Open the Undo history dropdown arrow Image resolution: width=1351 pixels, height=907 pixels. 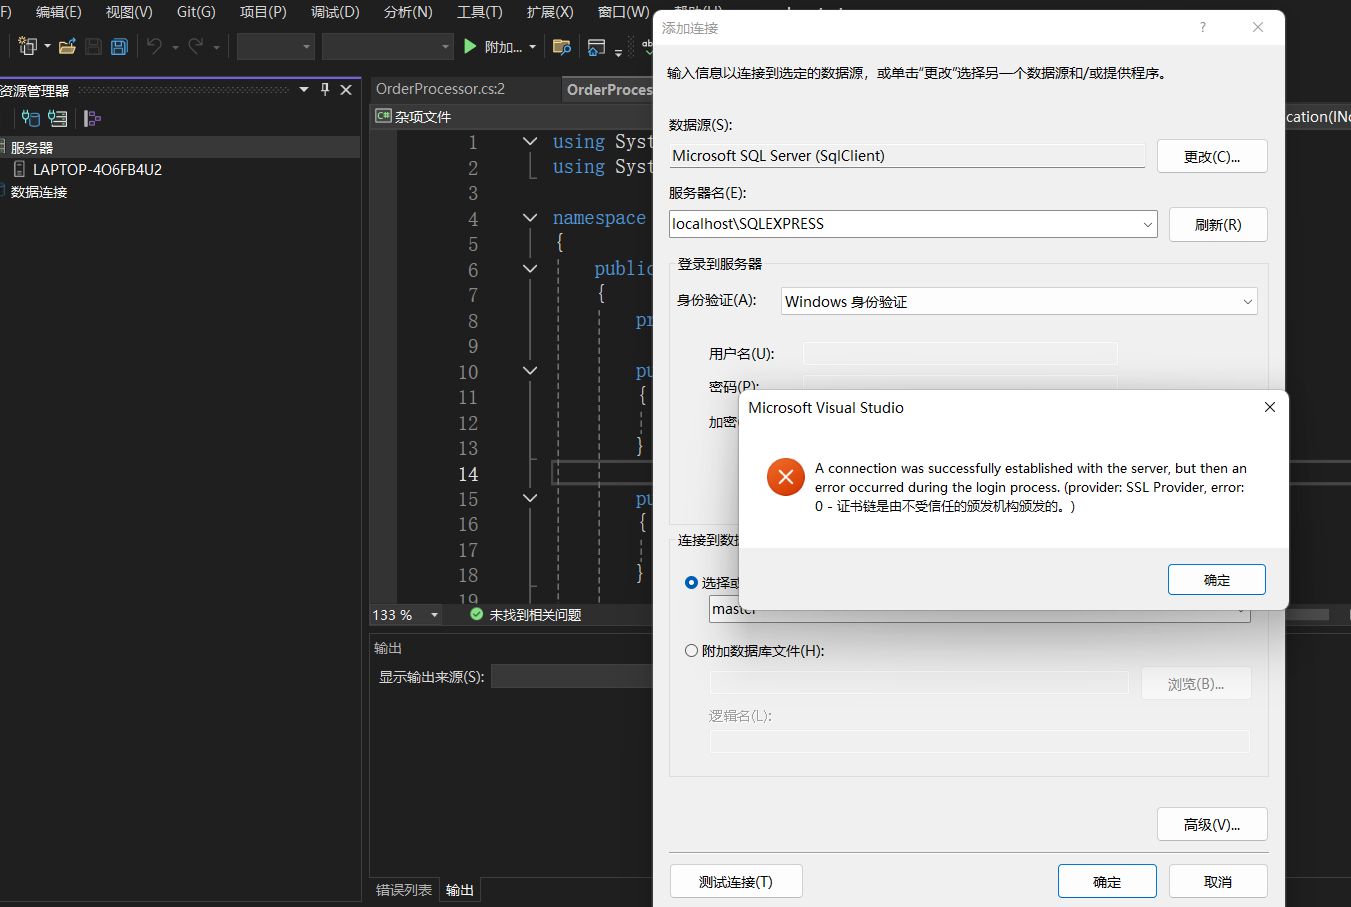pos(175,46)
